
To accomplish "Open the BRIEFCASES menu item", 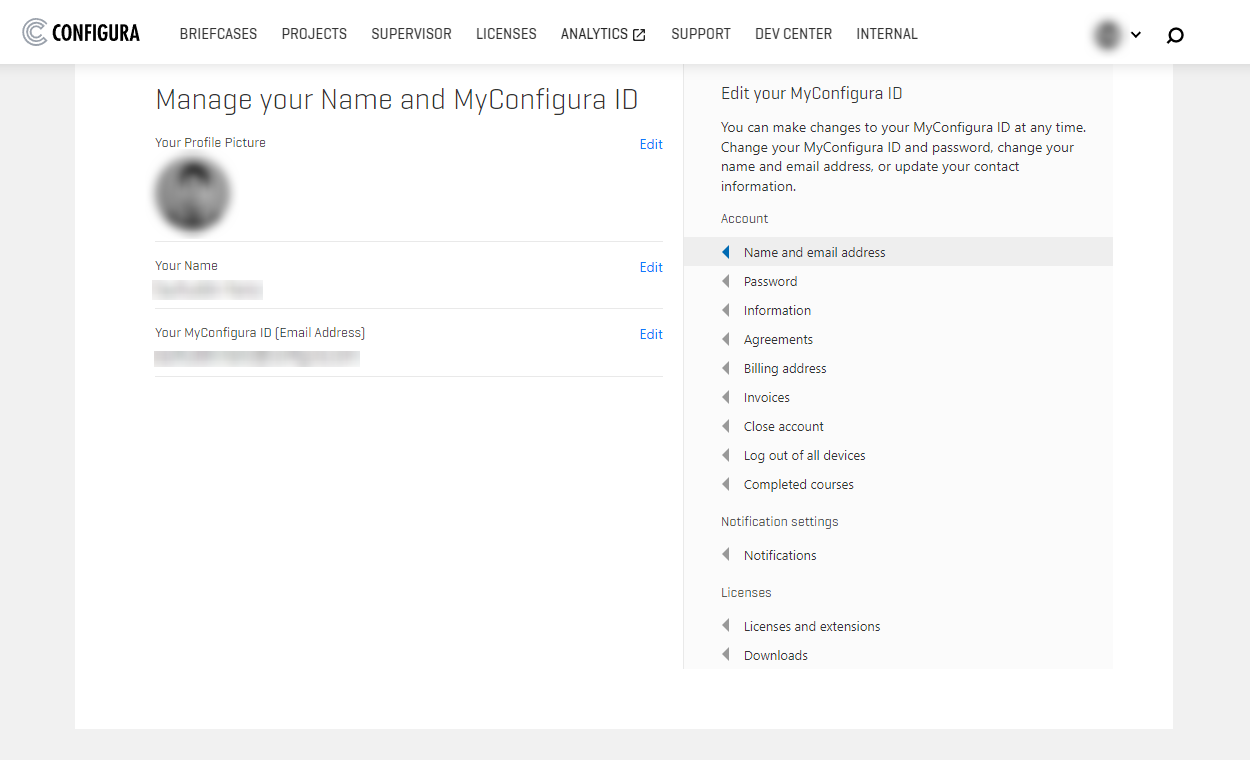I will click(218, 33).
